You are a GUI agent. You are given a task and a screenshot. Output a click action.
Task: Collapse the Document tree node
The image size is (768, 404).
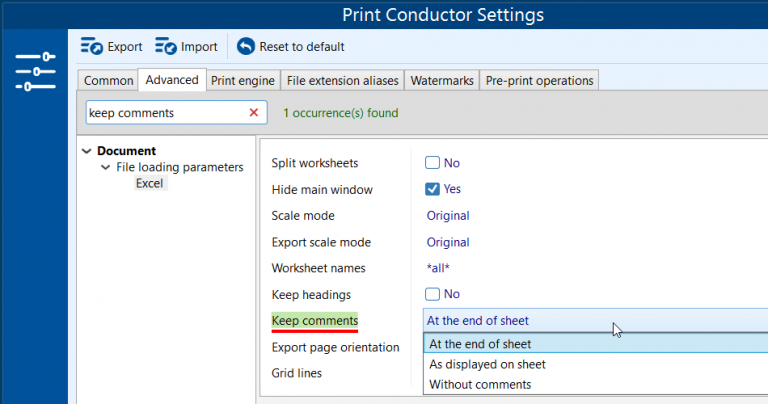pos(87,152)
